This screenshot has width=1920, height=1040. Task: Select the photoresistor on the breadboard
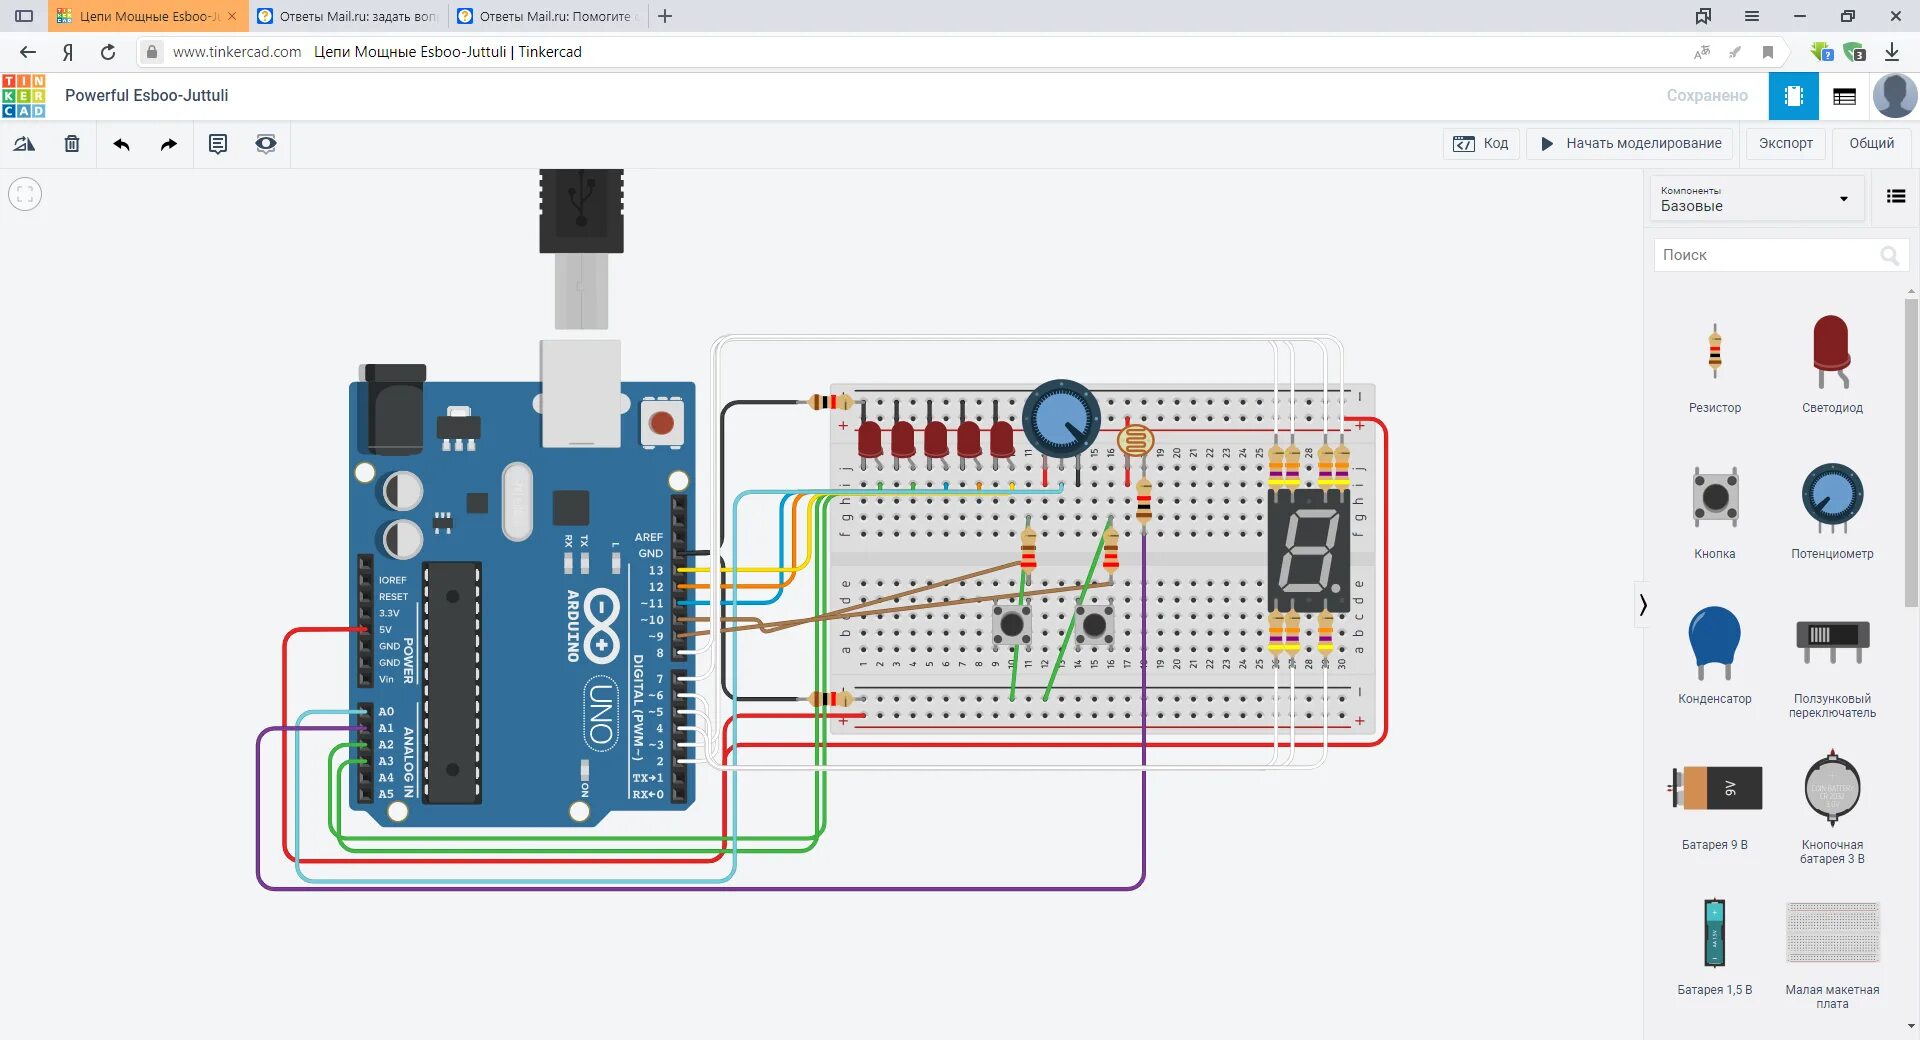[x=1135, y=440]
